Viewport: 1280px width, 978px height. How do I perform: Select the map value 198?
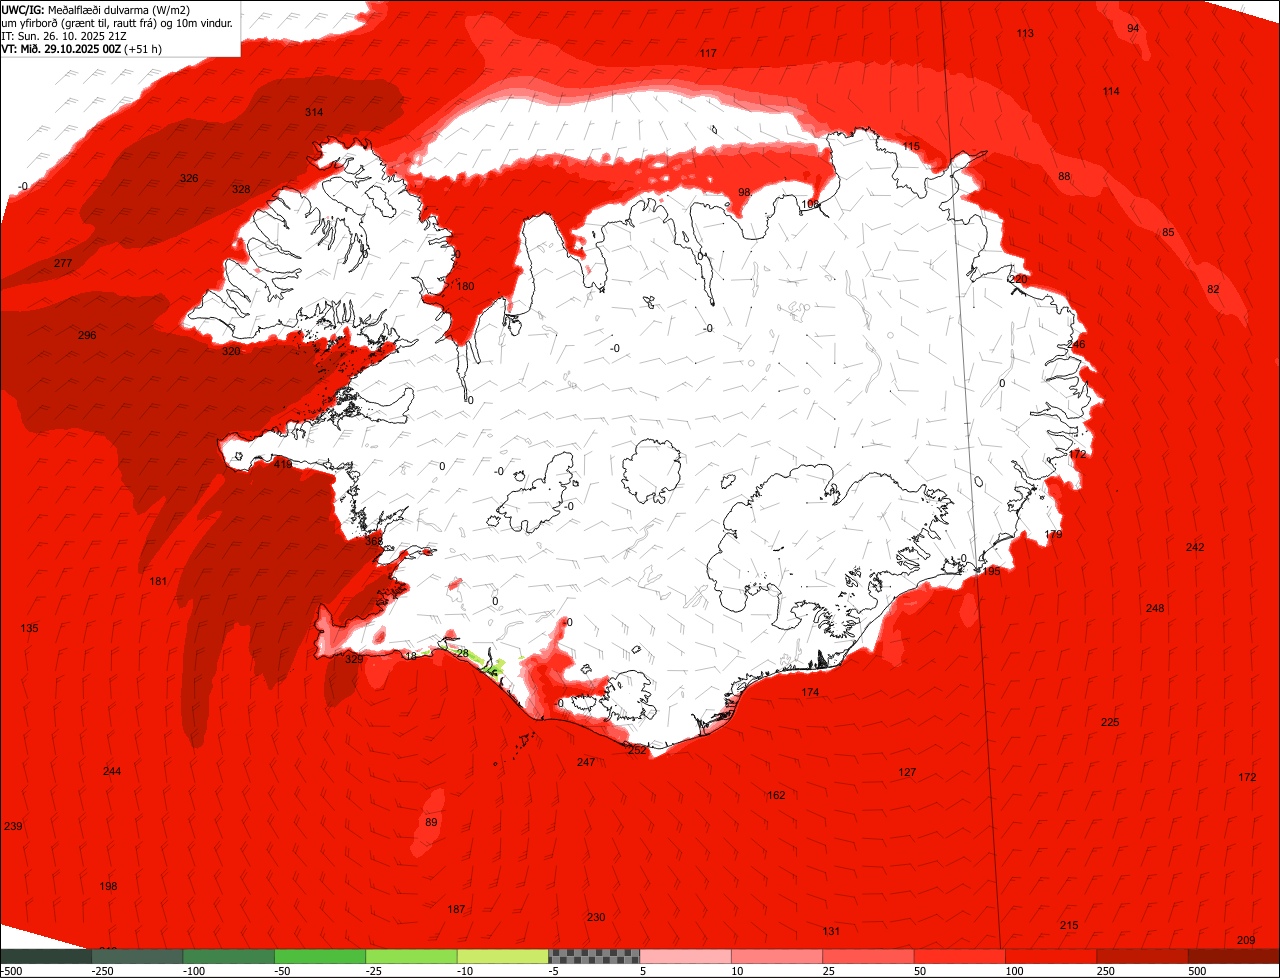coord(108,886)
